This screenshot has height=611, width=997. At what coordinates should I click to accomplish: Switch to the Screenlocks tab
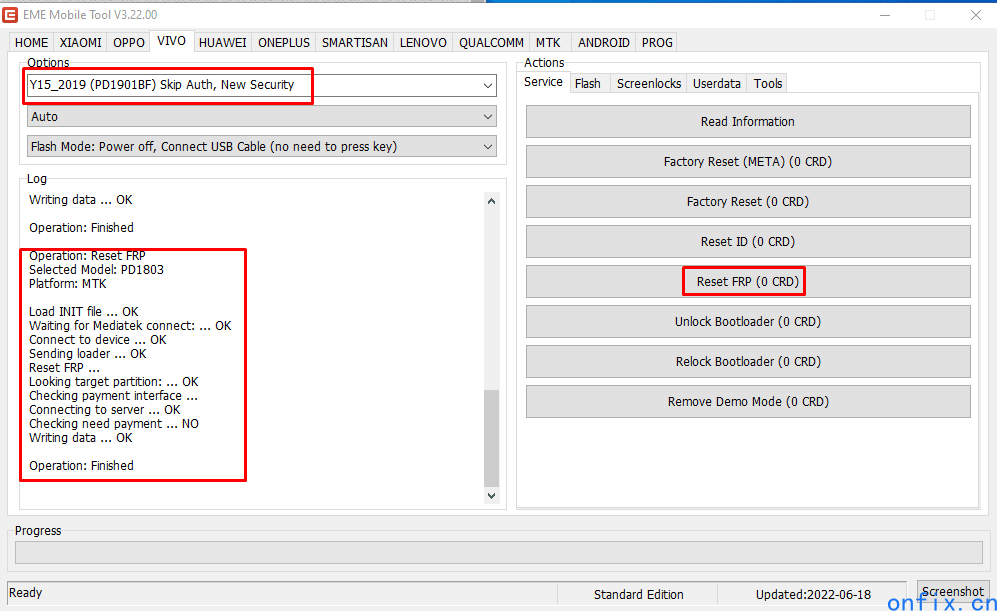(x=649, y=83)
